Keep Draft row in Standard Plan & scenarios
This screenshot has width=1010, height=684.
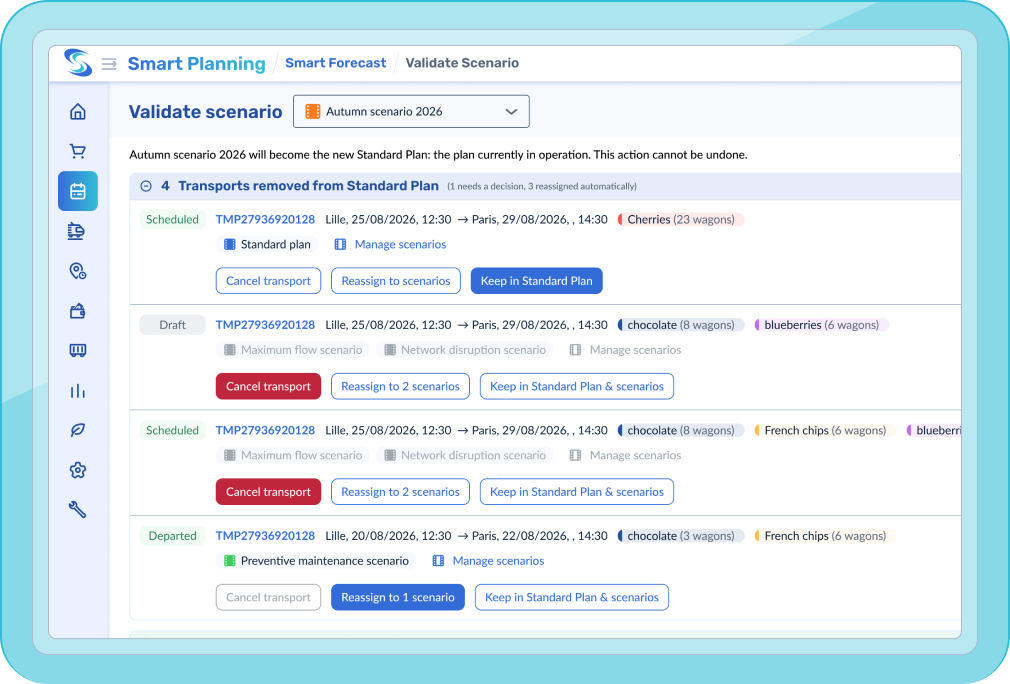tap(576, 386)
